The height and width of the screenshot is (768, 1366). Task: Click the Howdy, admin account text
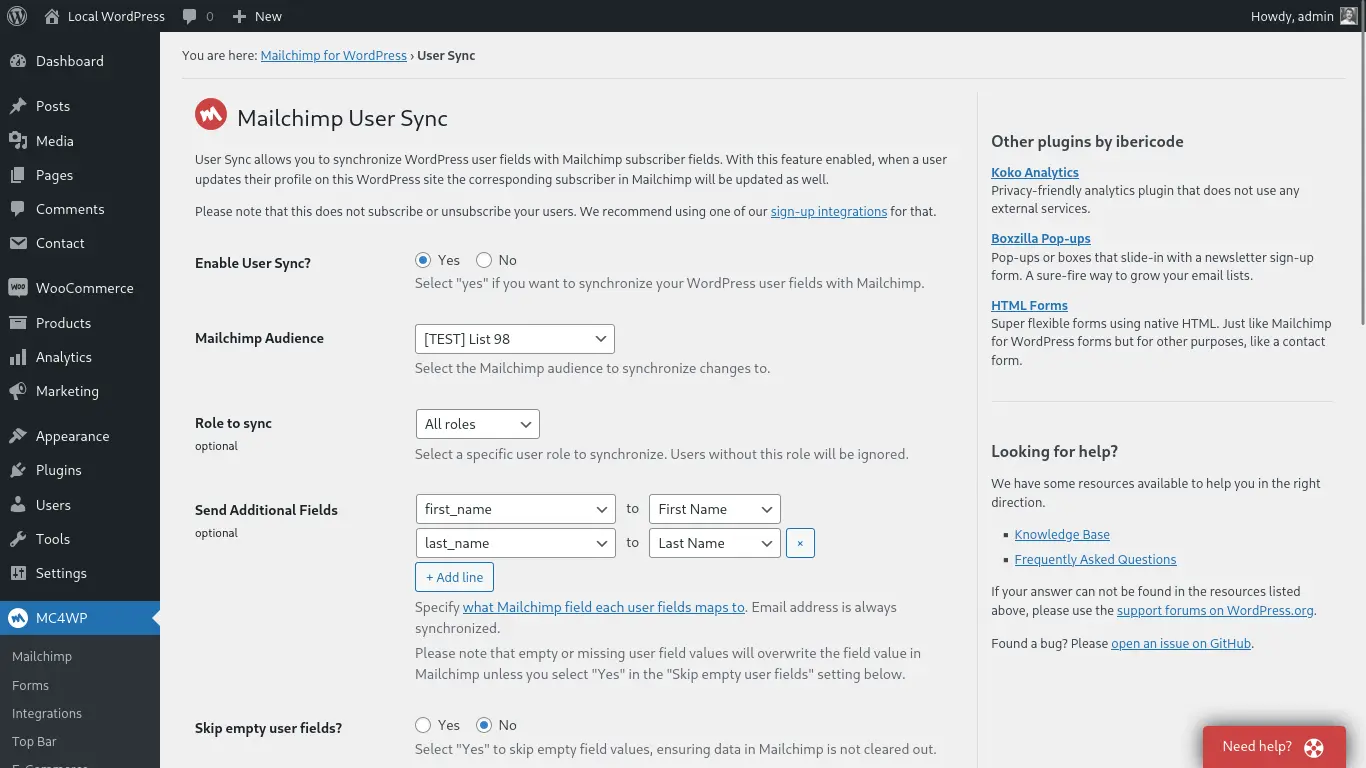[1292, 16]
